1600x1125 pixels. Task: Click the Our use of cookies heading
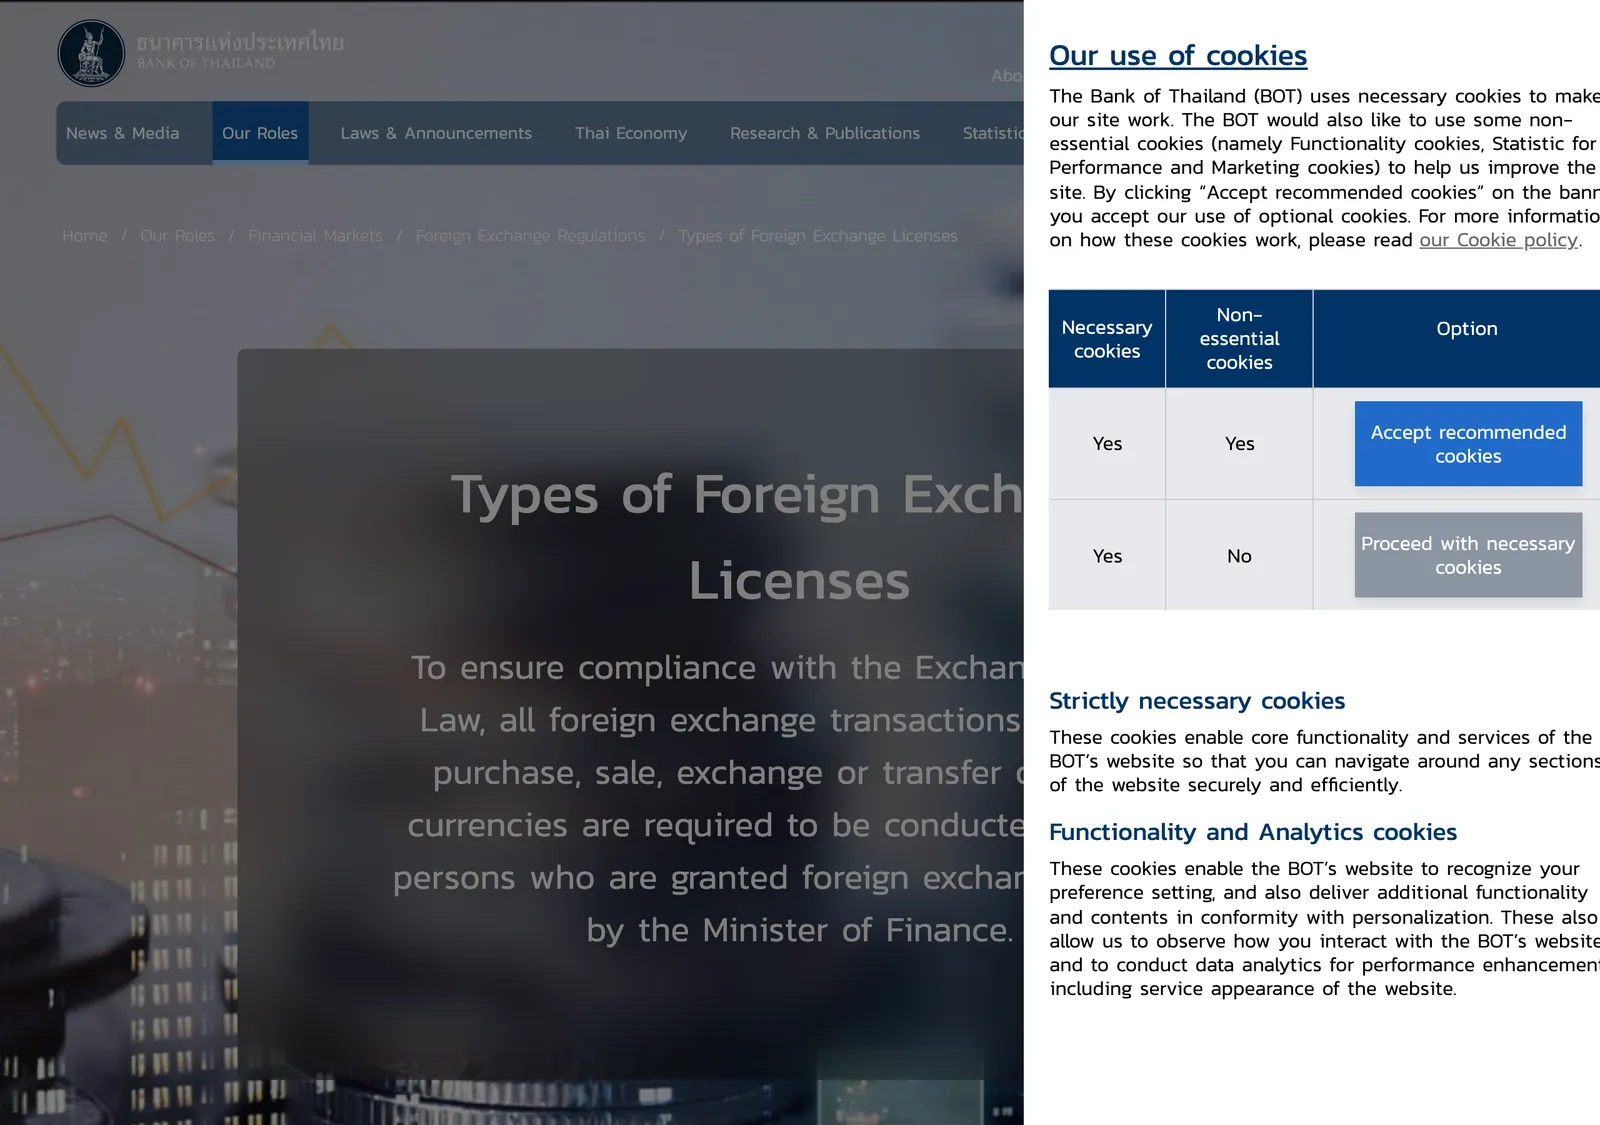click(1178, 56)
